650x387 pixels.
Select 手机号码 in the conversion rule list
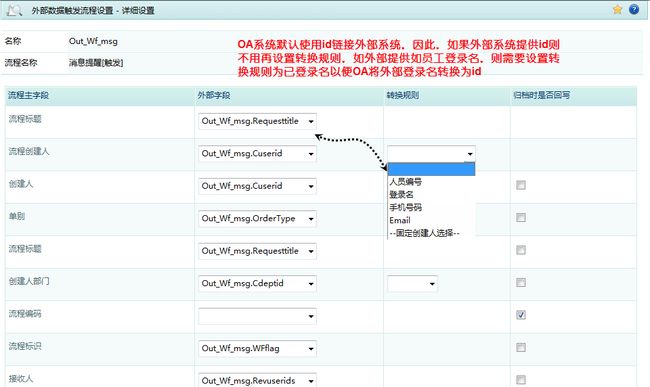point(431,208)
